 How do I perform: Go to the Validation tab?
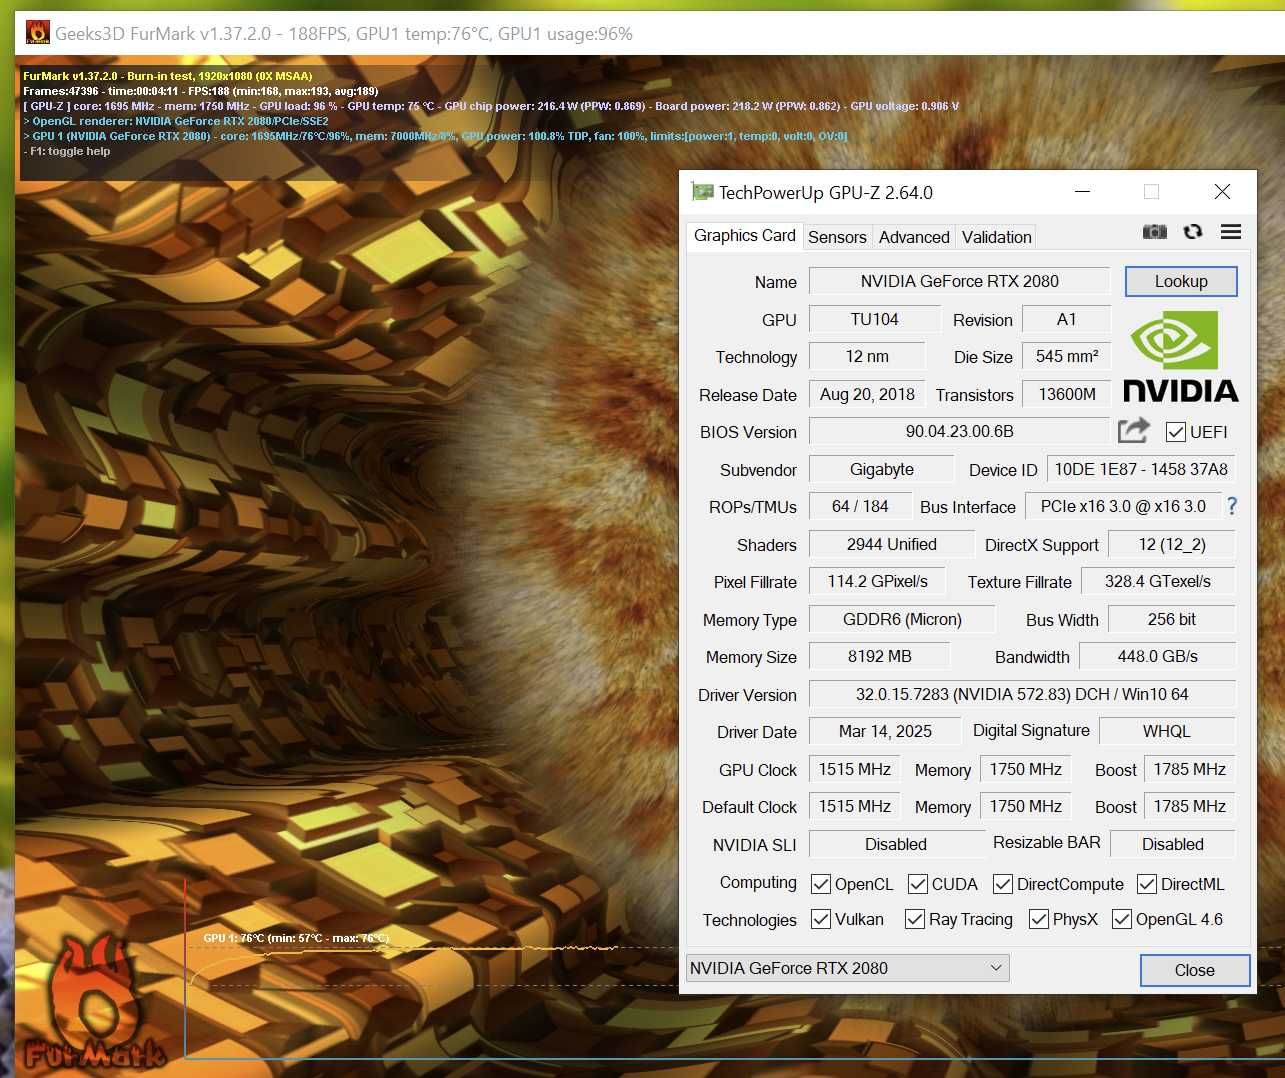pos(997,237)
